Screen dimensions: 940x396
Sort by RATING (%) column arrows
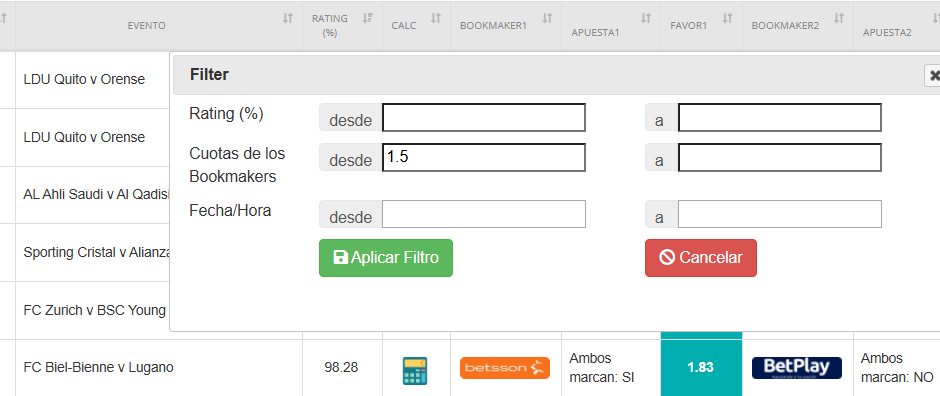click(x=368, y=19)
